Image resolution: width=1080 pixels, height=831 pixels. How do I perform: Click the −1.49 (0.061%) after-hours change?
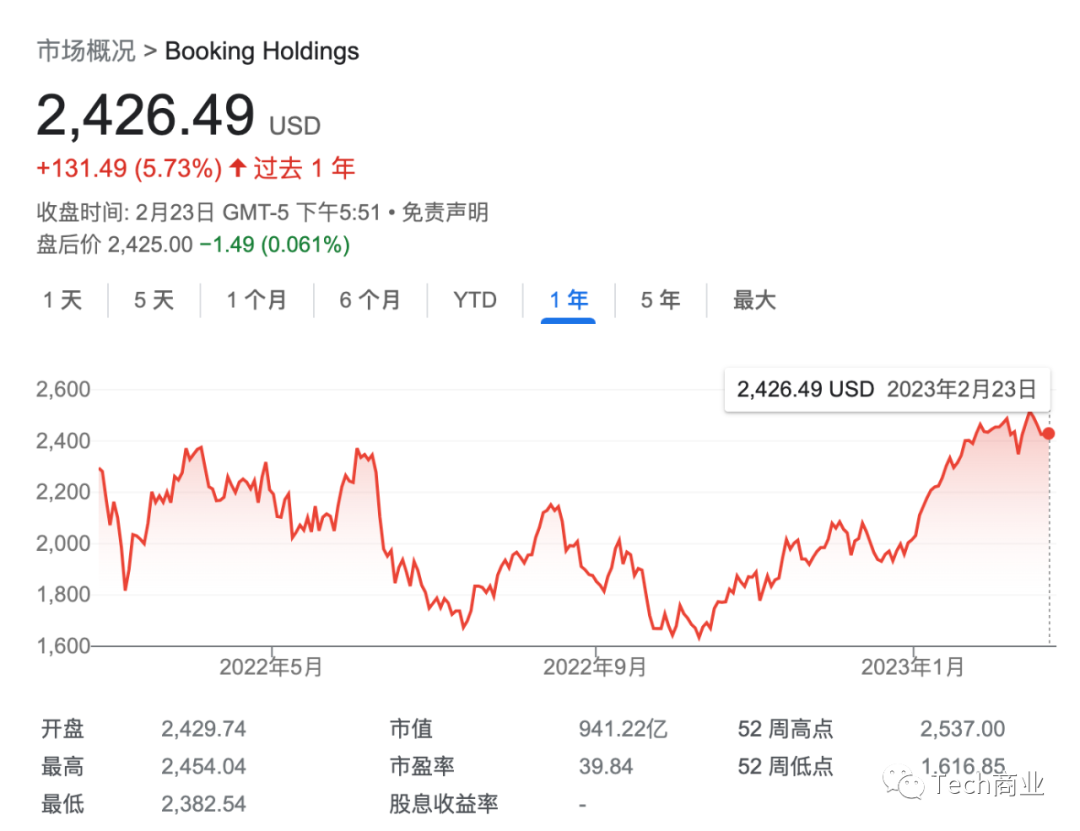coord(275,244)
